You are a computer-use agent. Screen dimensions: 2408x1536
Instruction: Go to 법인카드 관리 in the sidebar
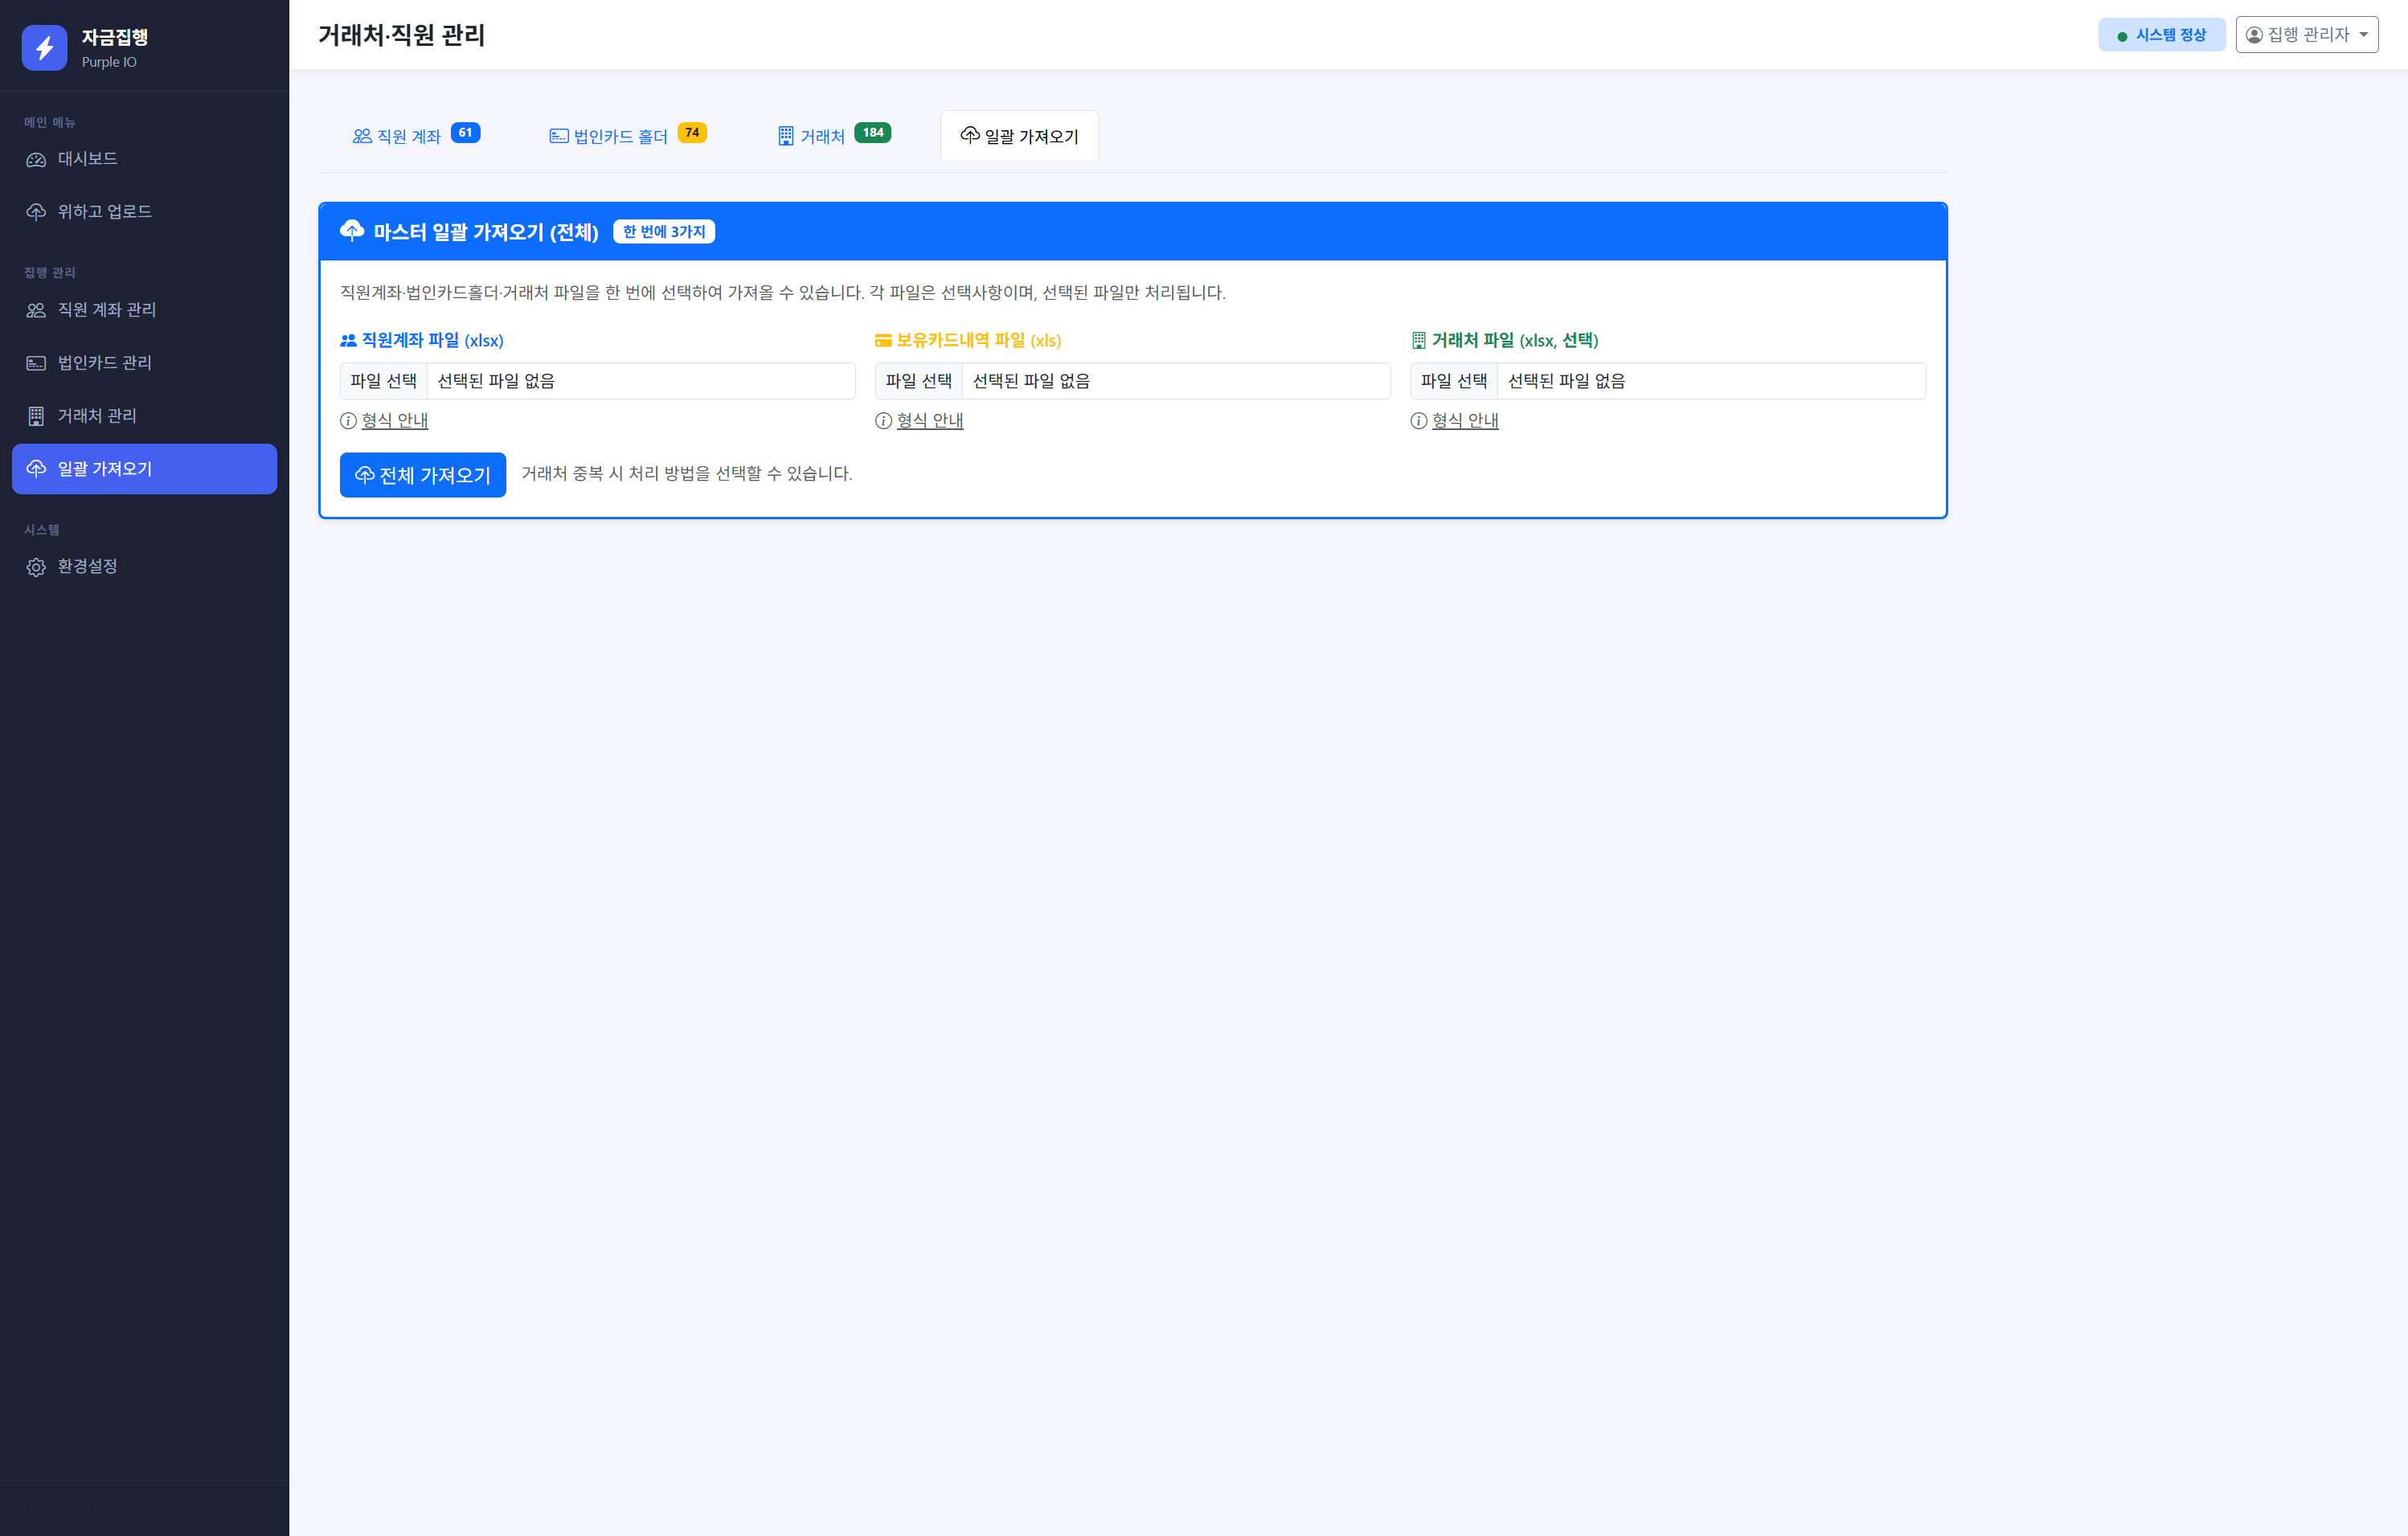pos(104,363)
